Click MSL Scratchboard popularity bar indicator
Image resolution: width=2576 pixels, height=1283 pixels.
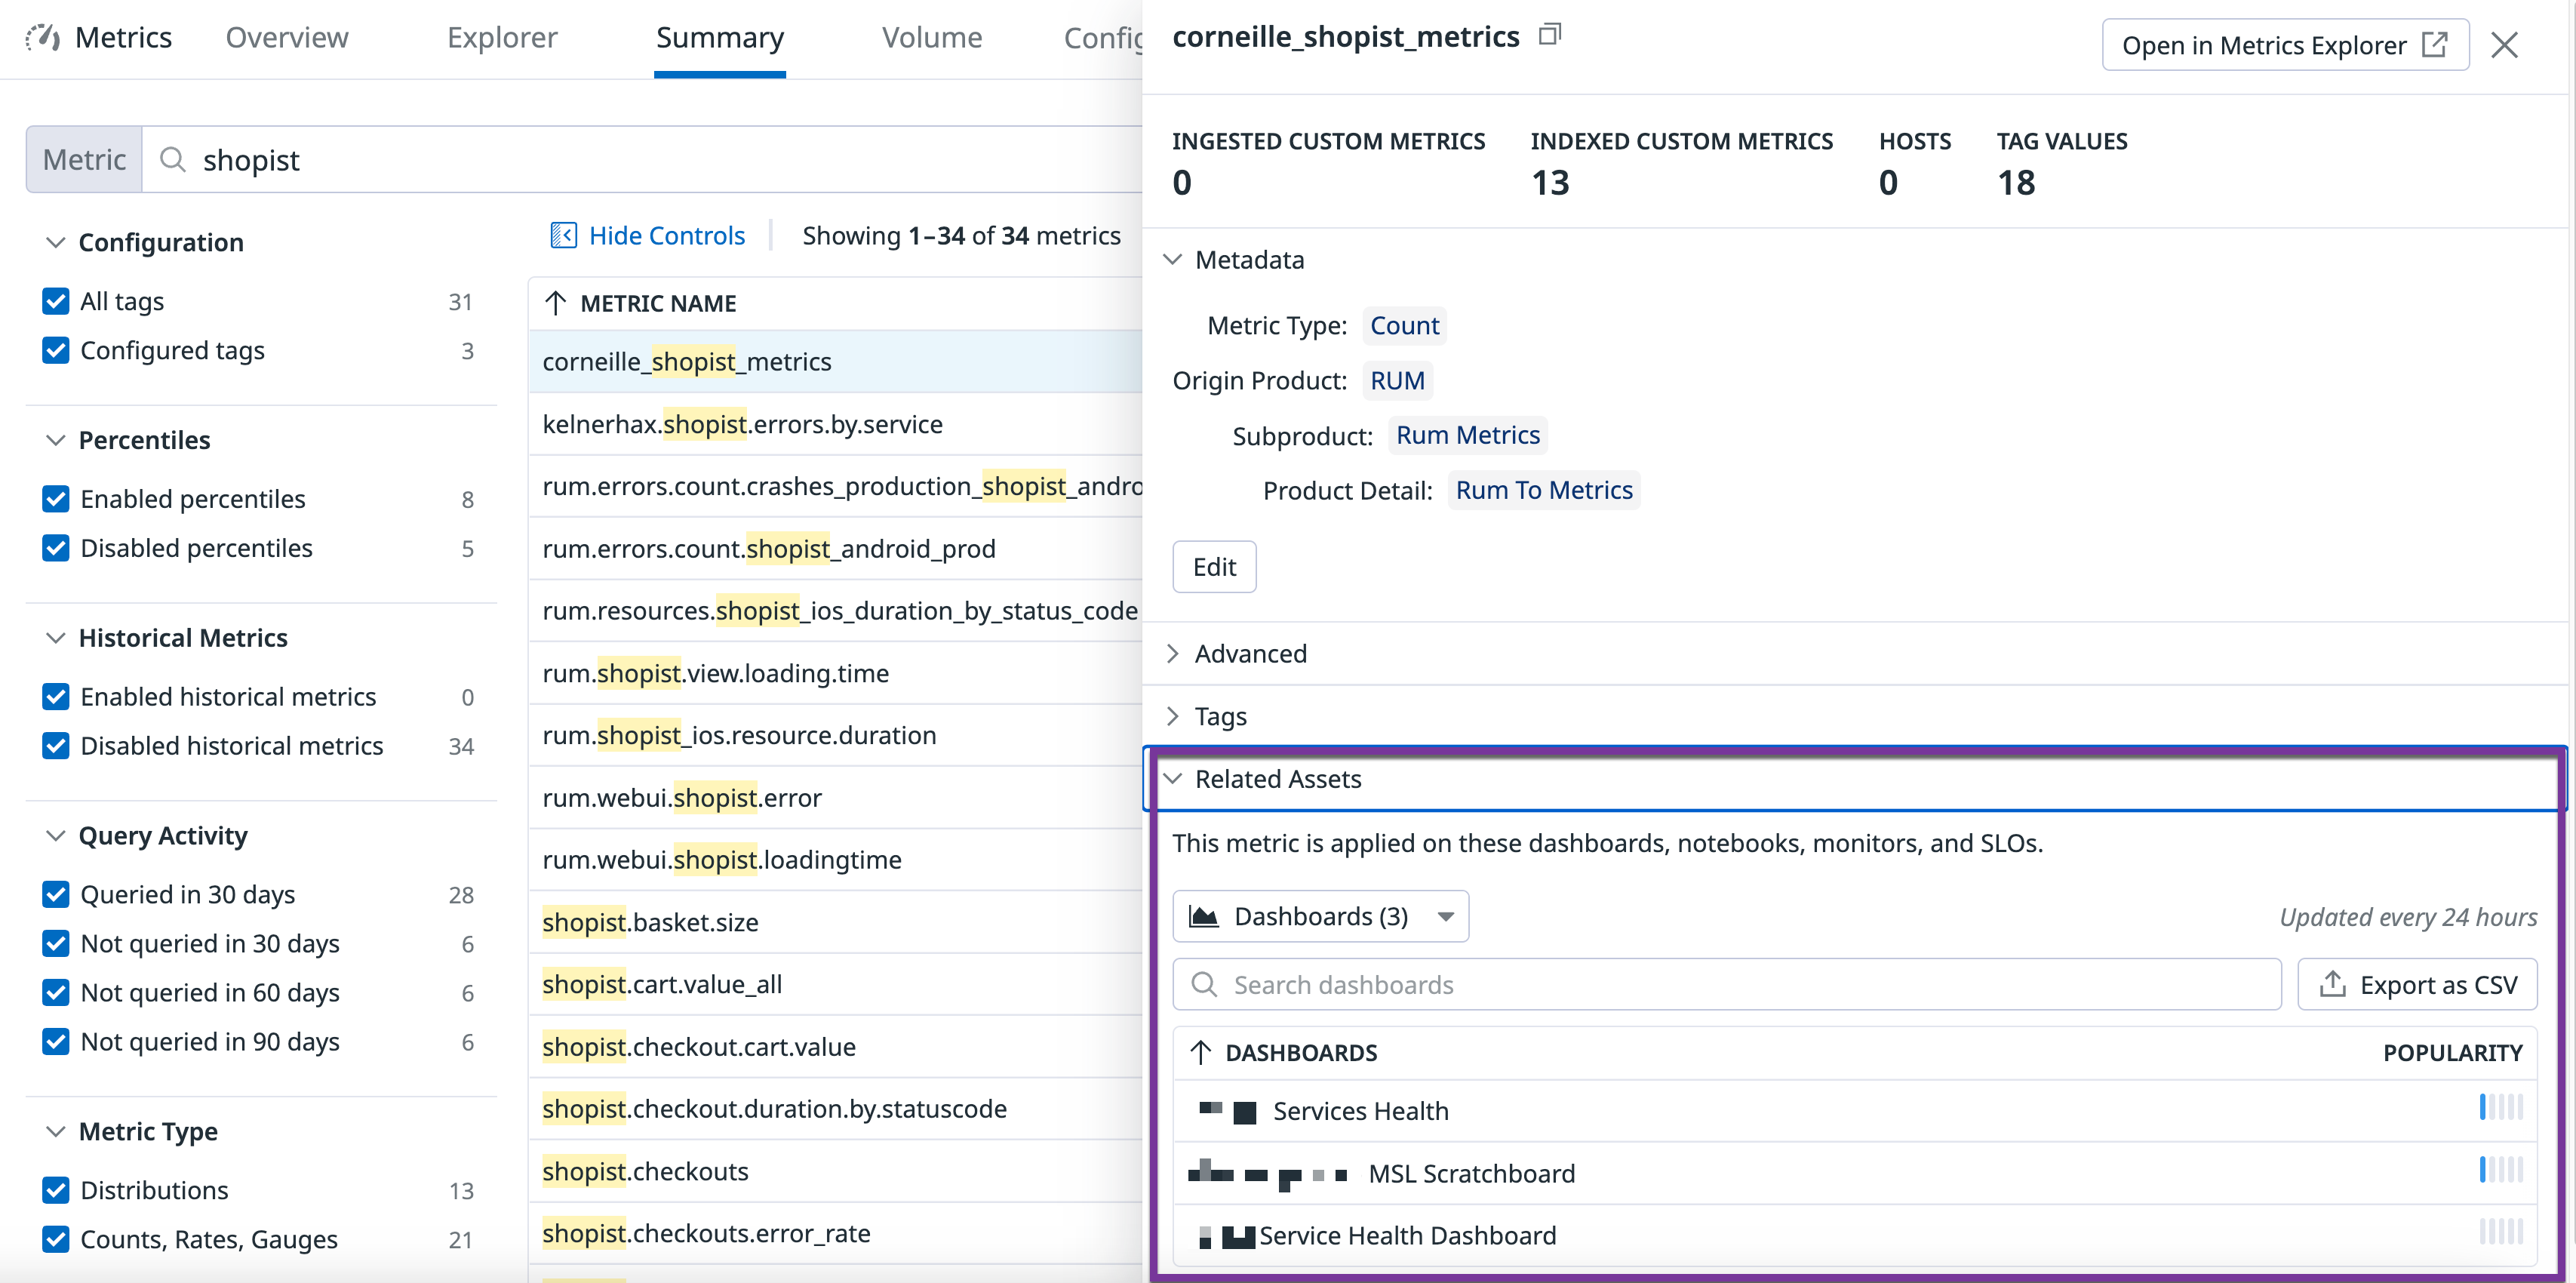(2501, 1169)
